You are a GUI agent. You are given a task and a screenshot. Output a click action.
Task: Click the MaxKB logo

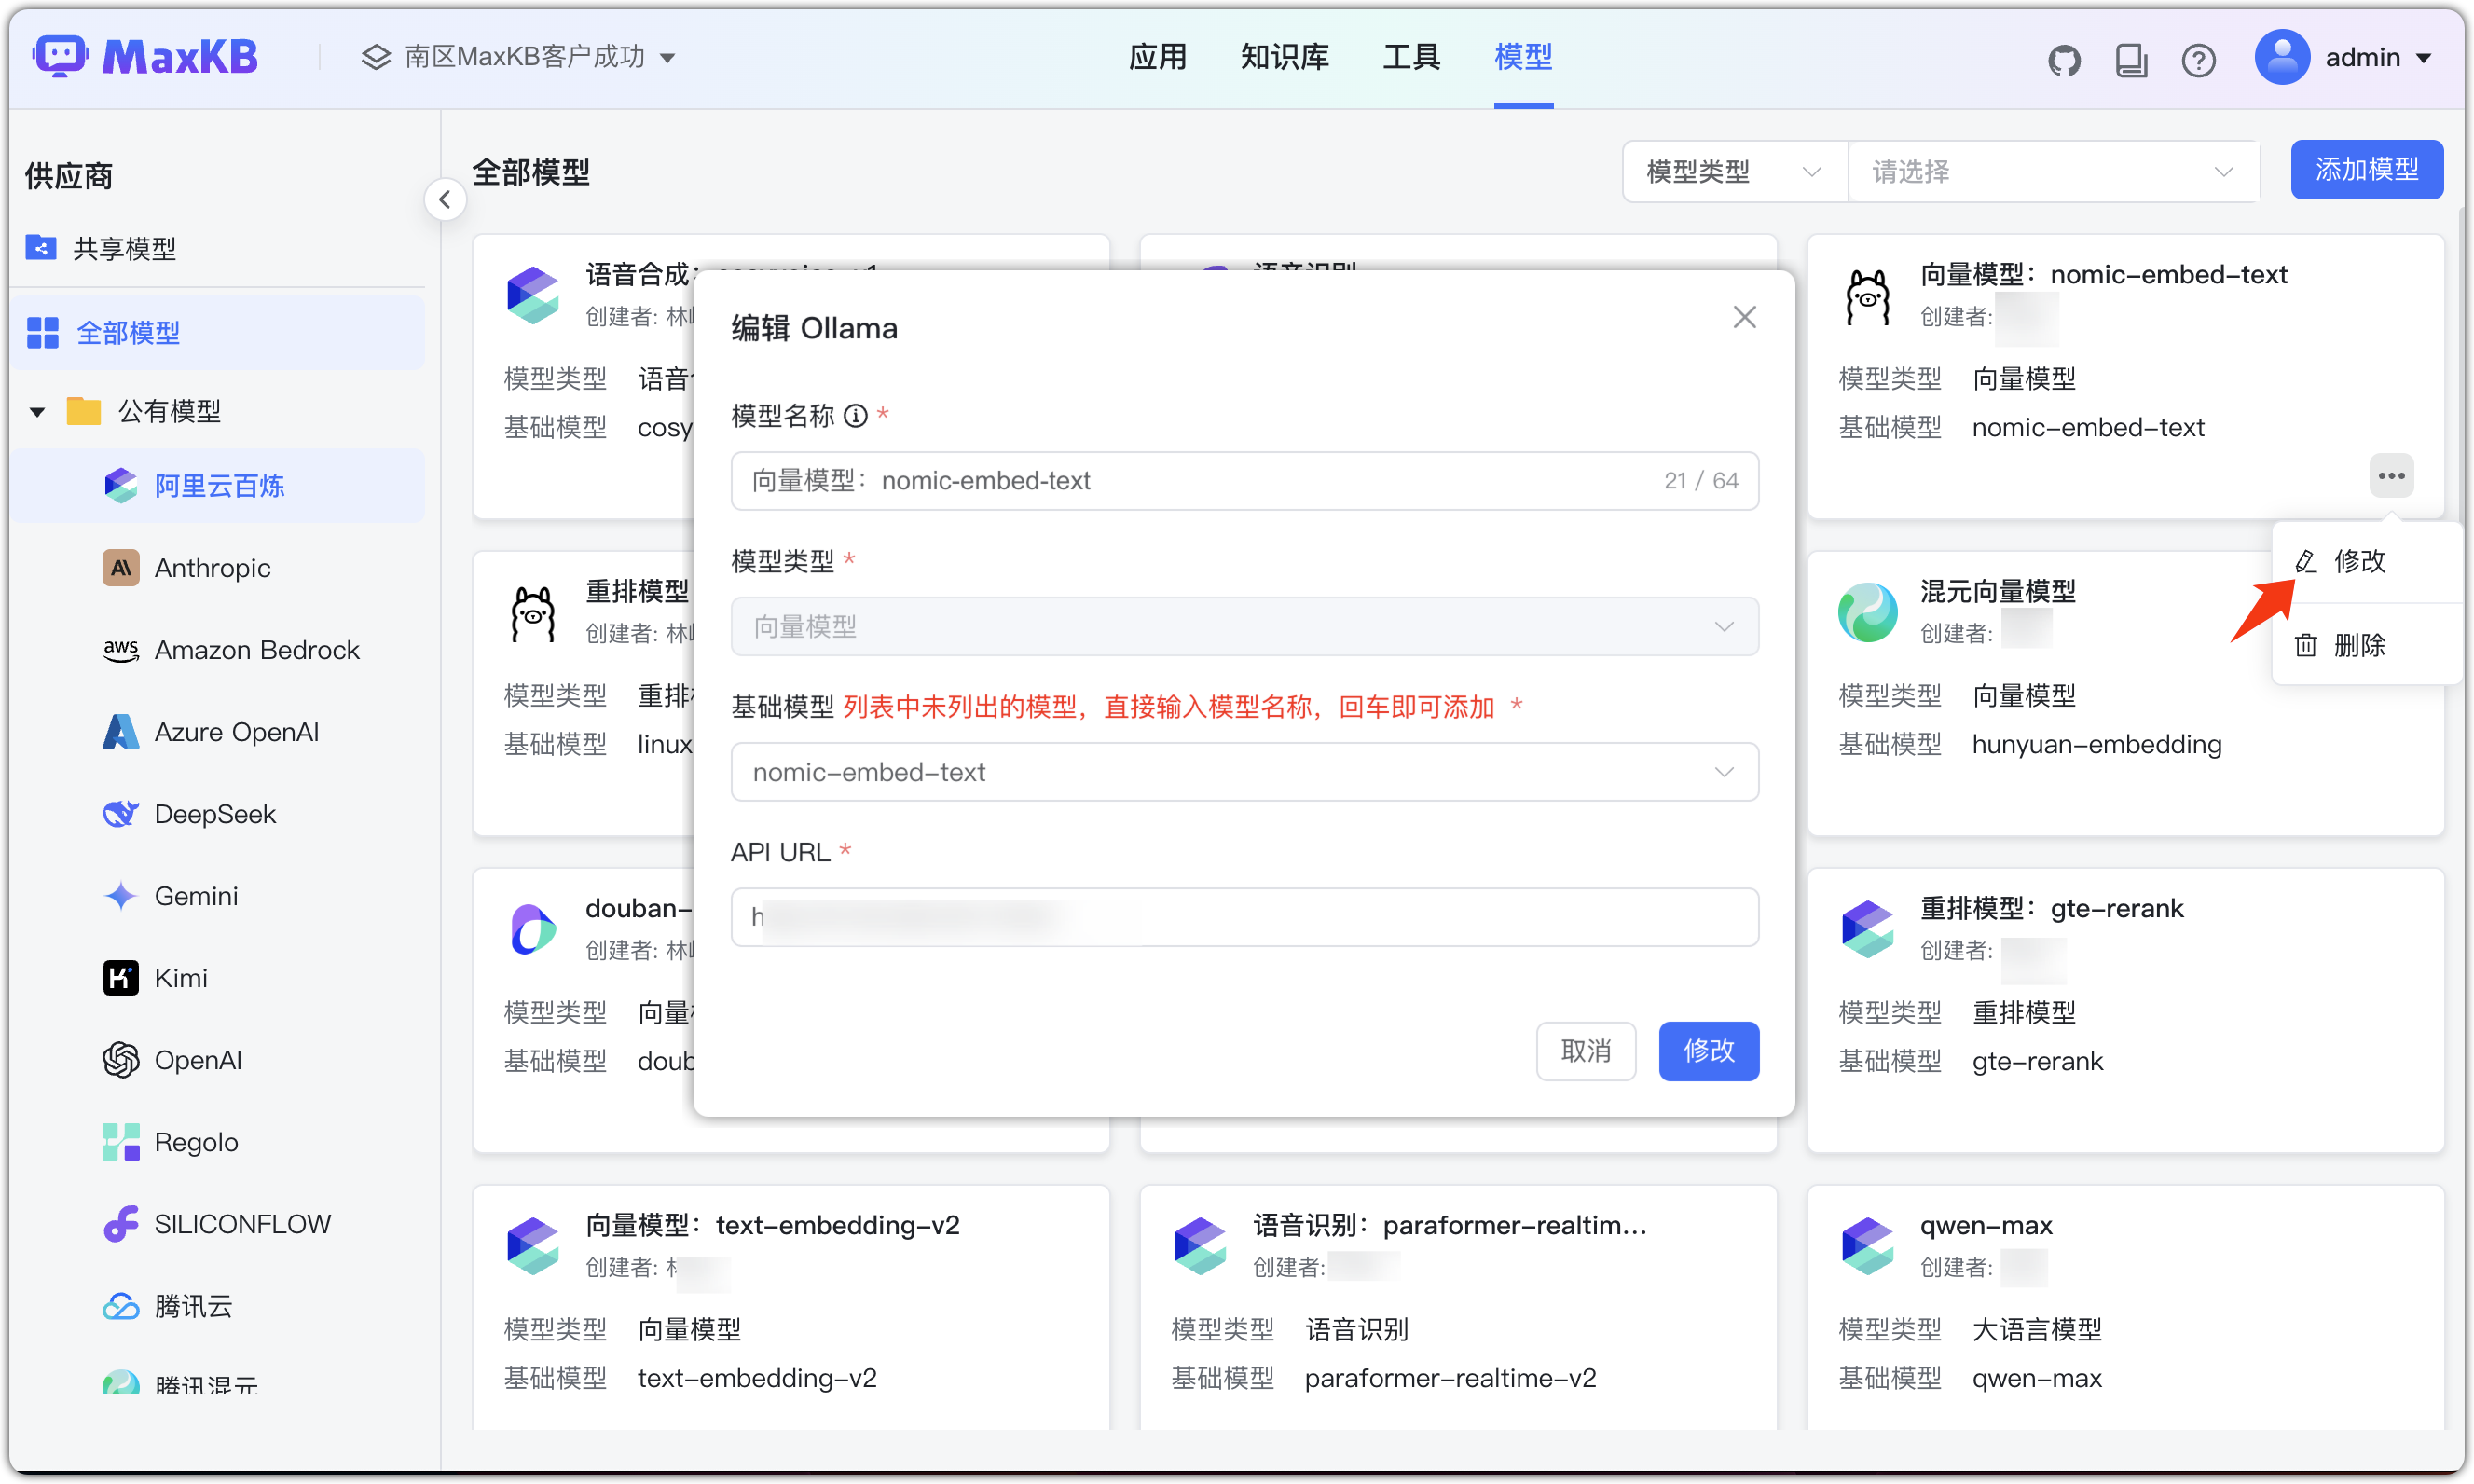(x=145, y=57)
